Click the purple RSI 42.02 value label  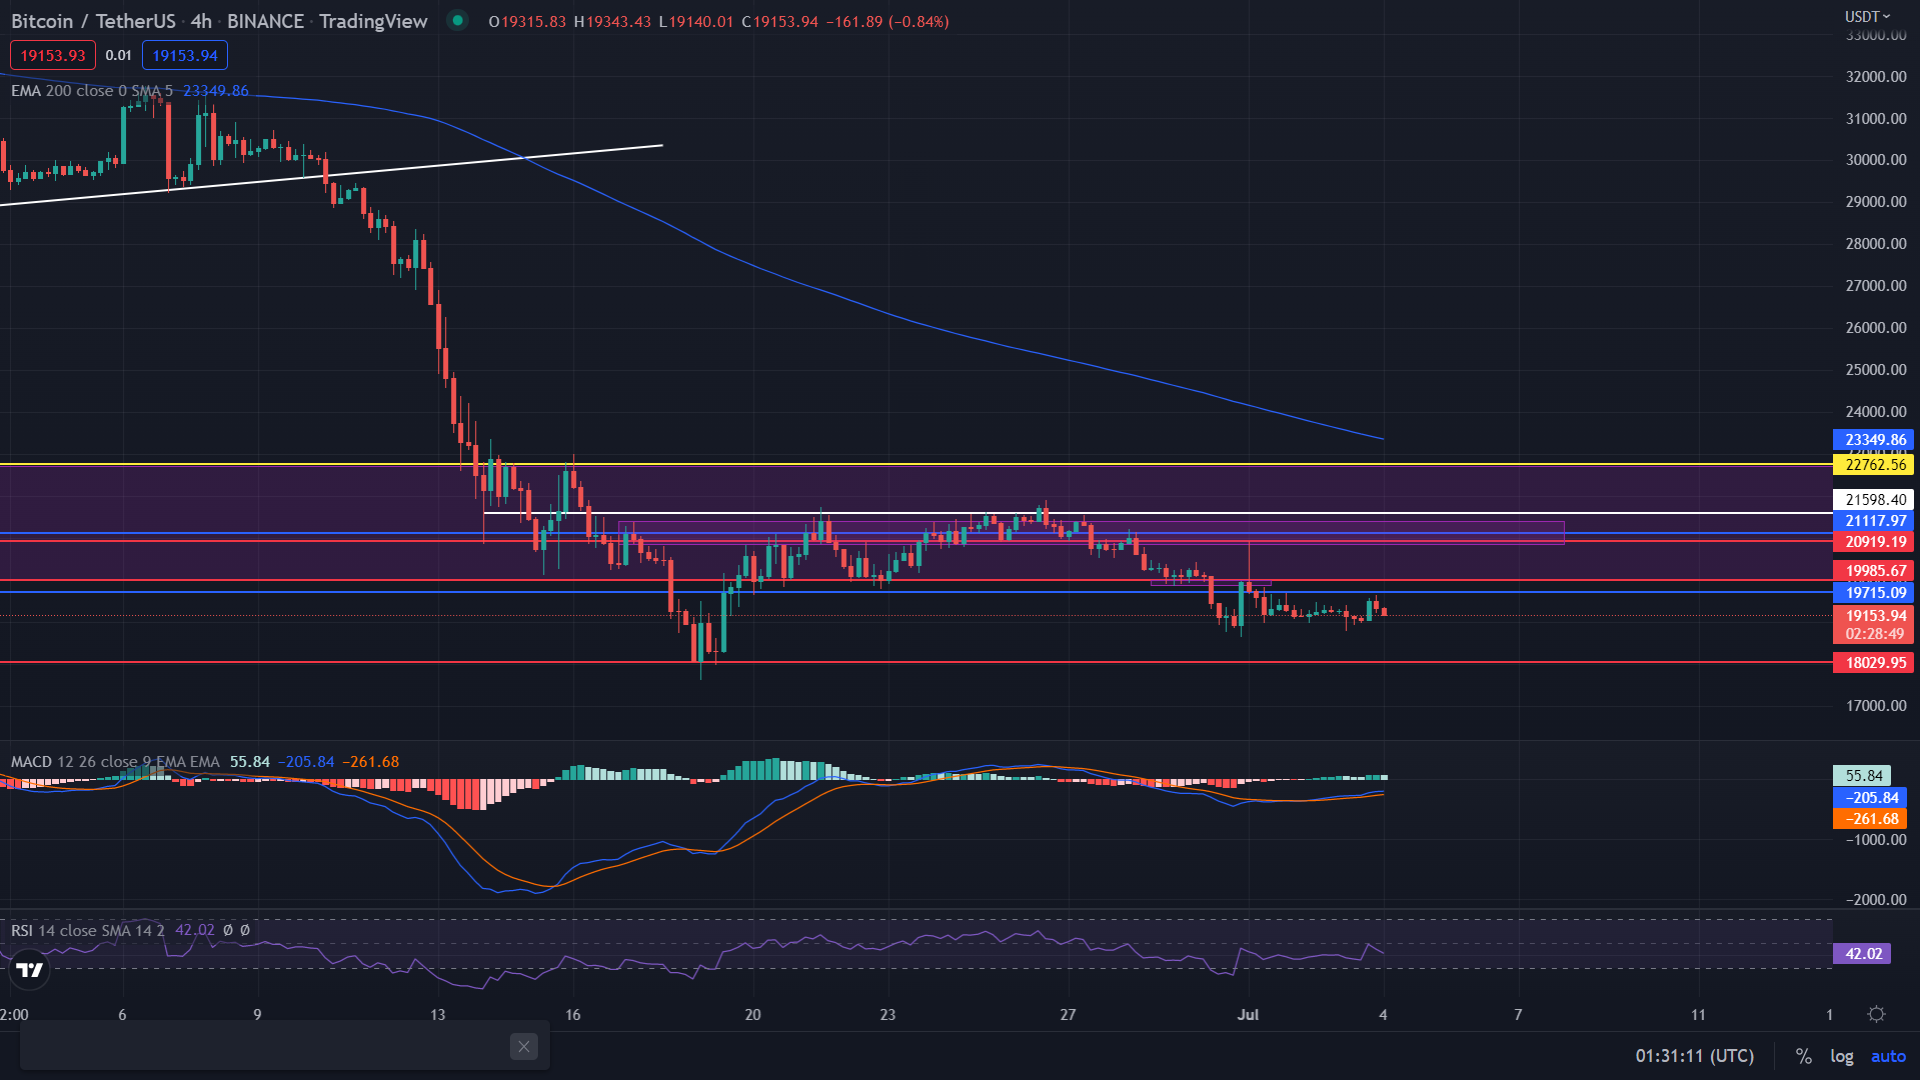(x=1862, y=954)
